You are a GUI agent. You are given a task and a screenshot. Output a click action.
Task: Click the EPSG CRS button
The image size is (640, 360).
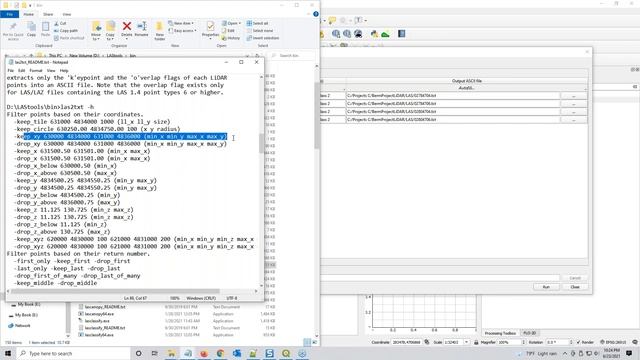click(x=613, y=342)
